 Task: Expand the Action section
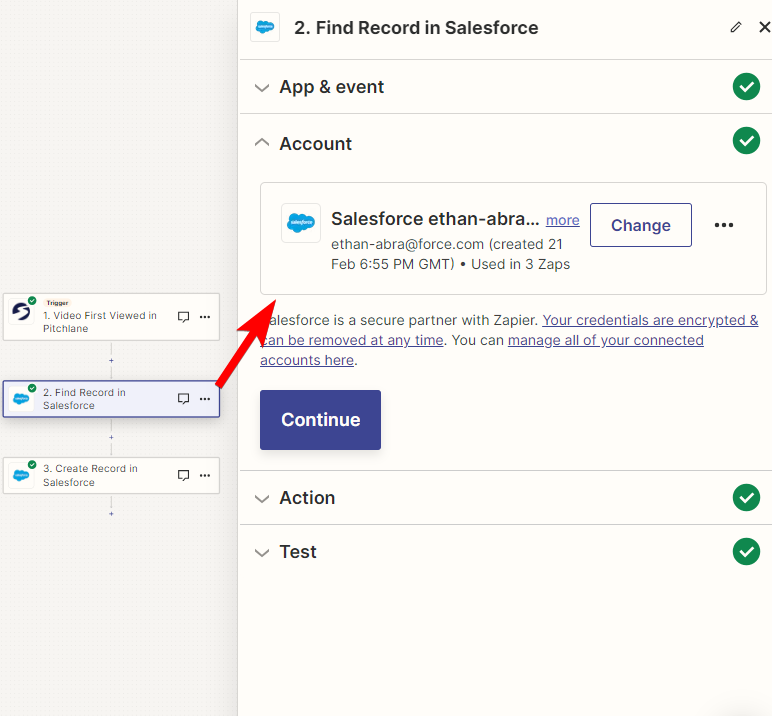tap(506, 498)
